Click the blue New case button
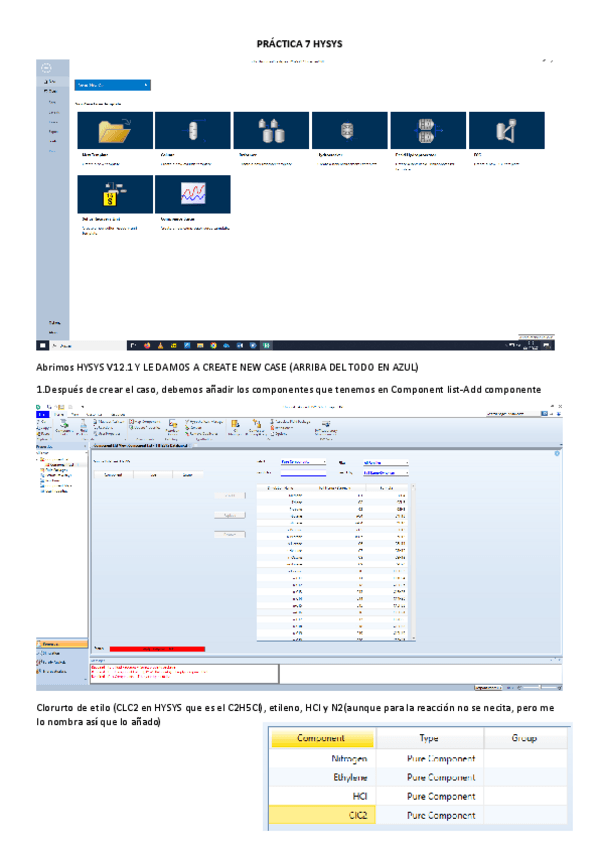The height and width of the screenshot is (848, 599). tap(112, 85)
